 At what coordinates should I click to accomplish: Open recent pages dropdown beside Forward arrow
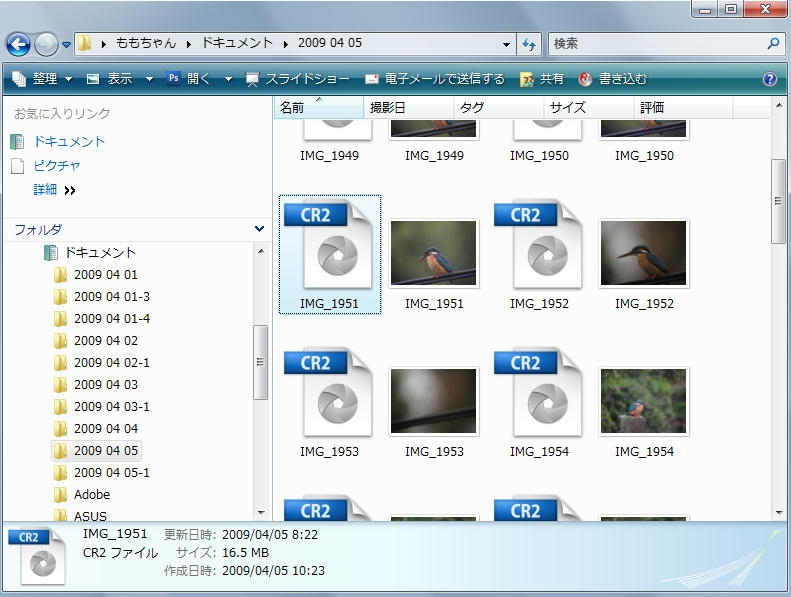(66, 45)
